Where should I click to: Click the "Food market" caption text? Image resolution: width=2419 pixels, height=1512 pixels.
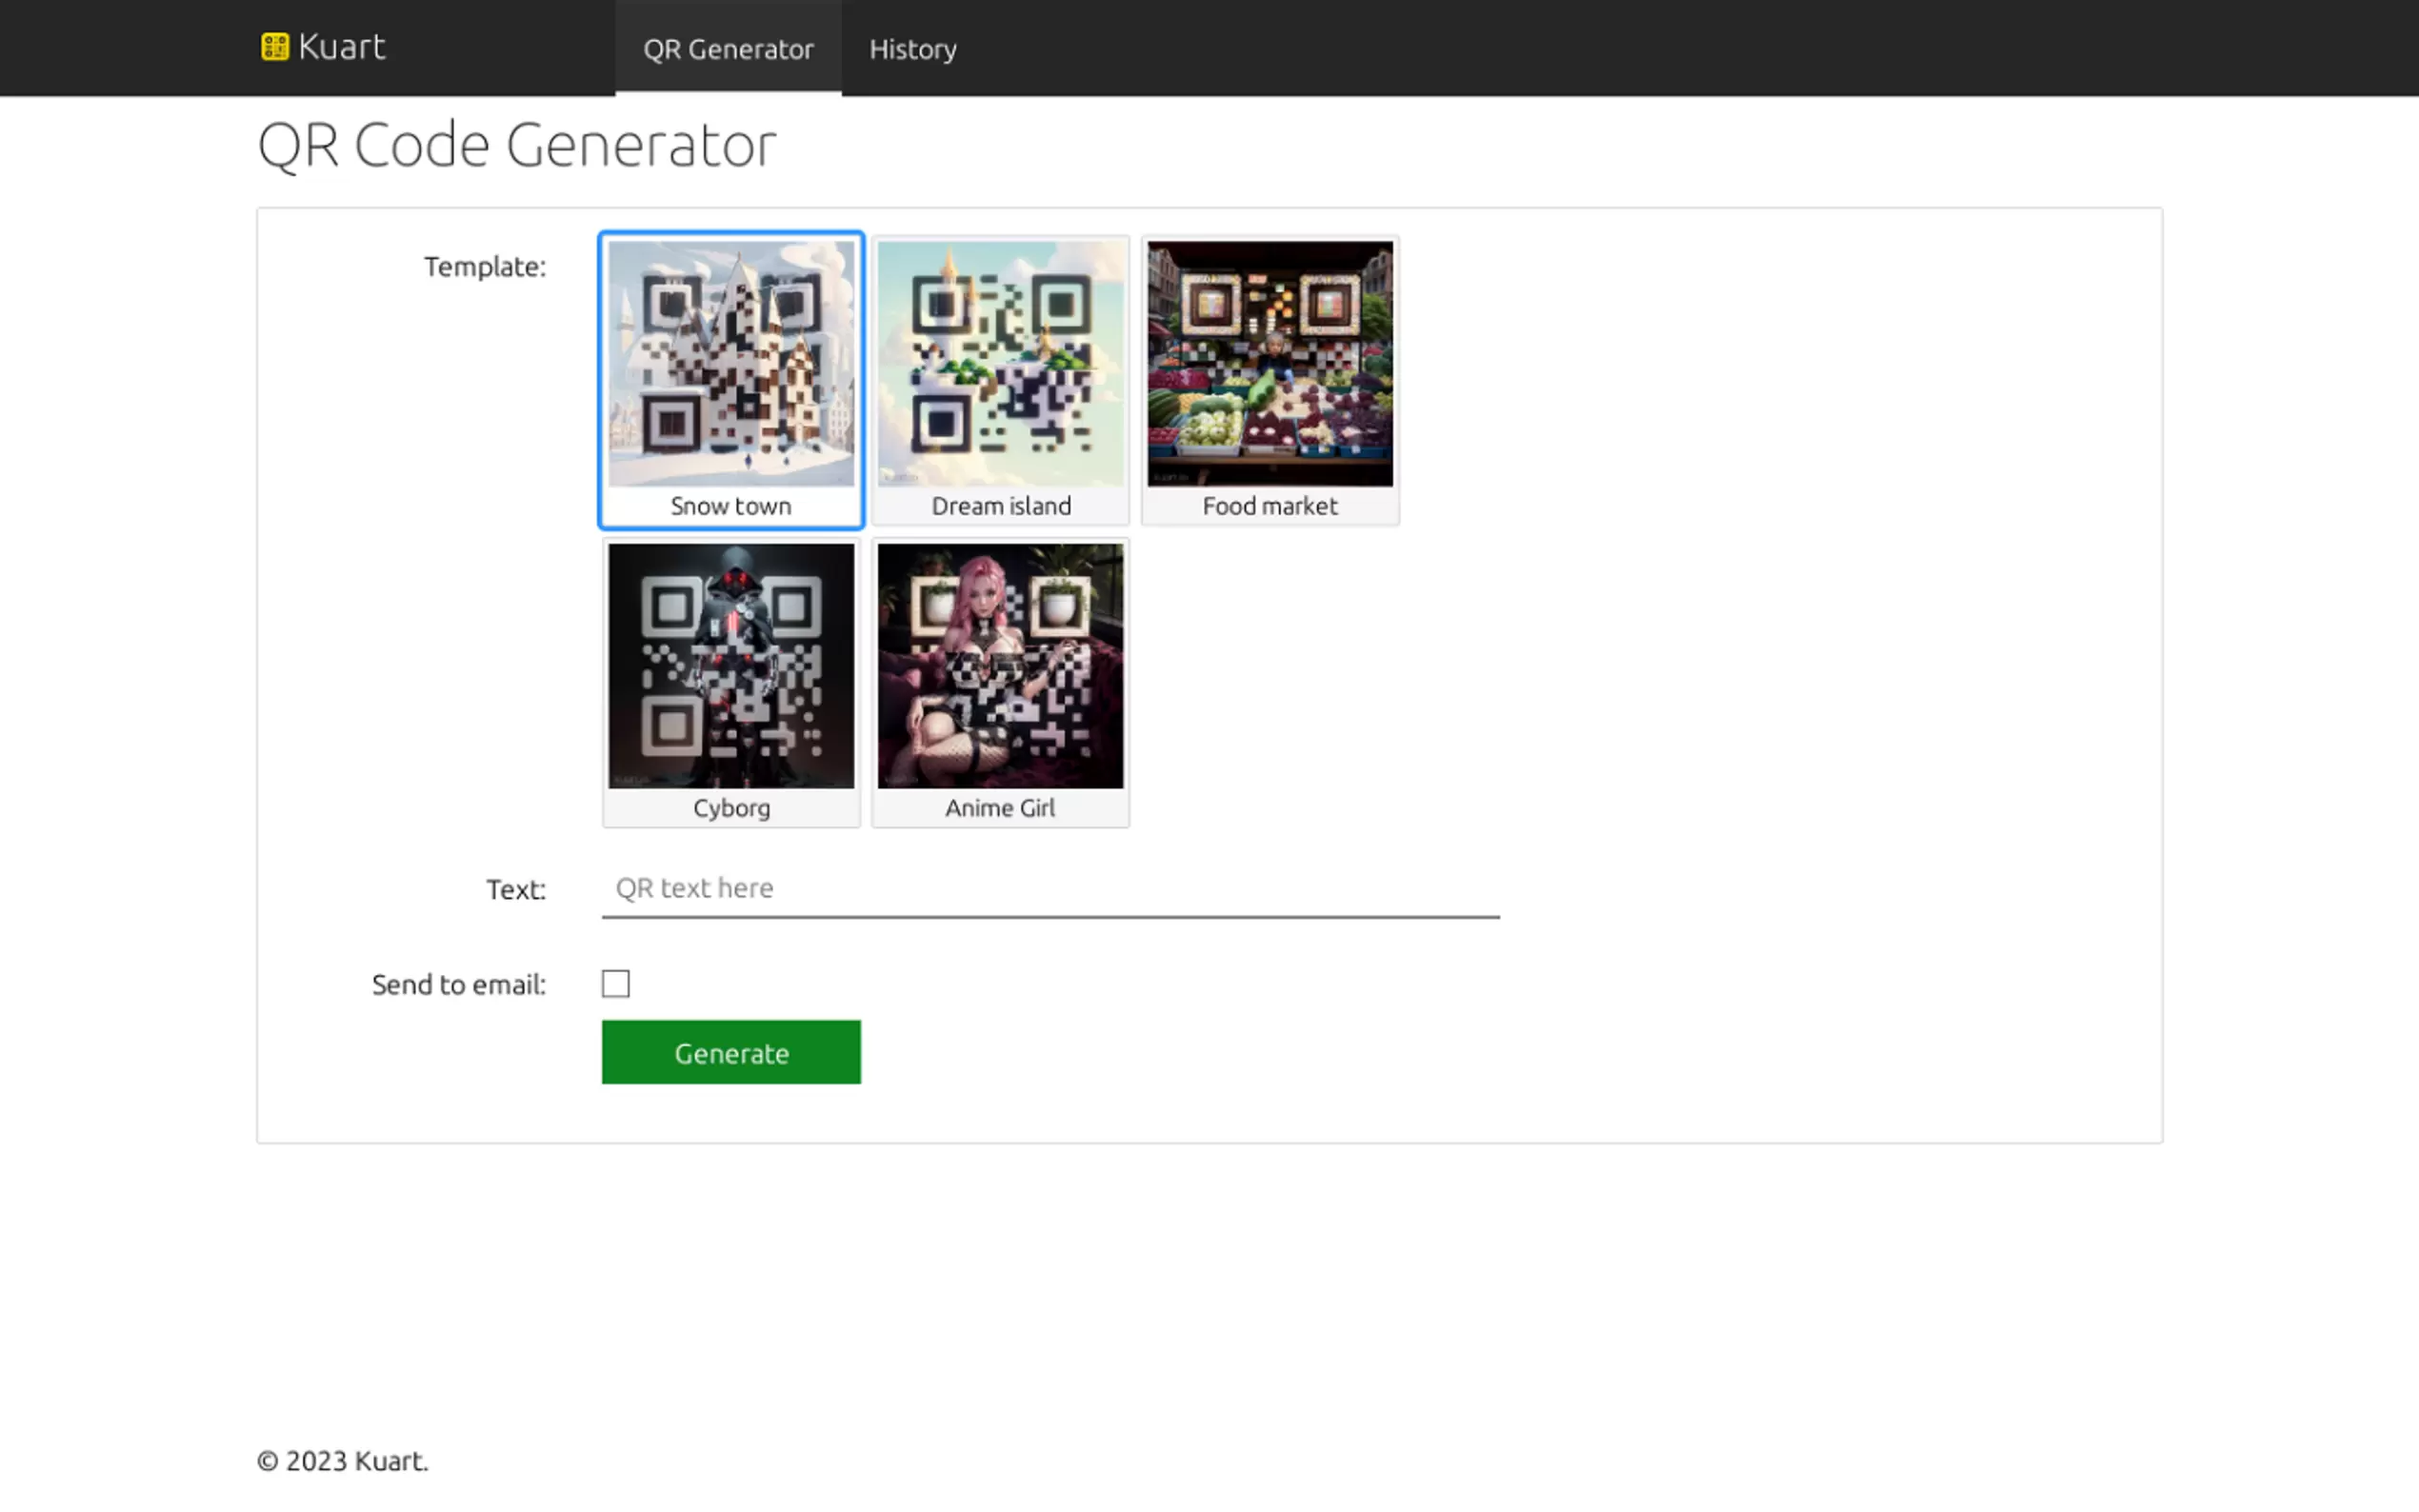coord(1269,506)
